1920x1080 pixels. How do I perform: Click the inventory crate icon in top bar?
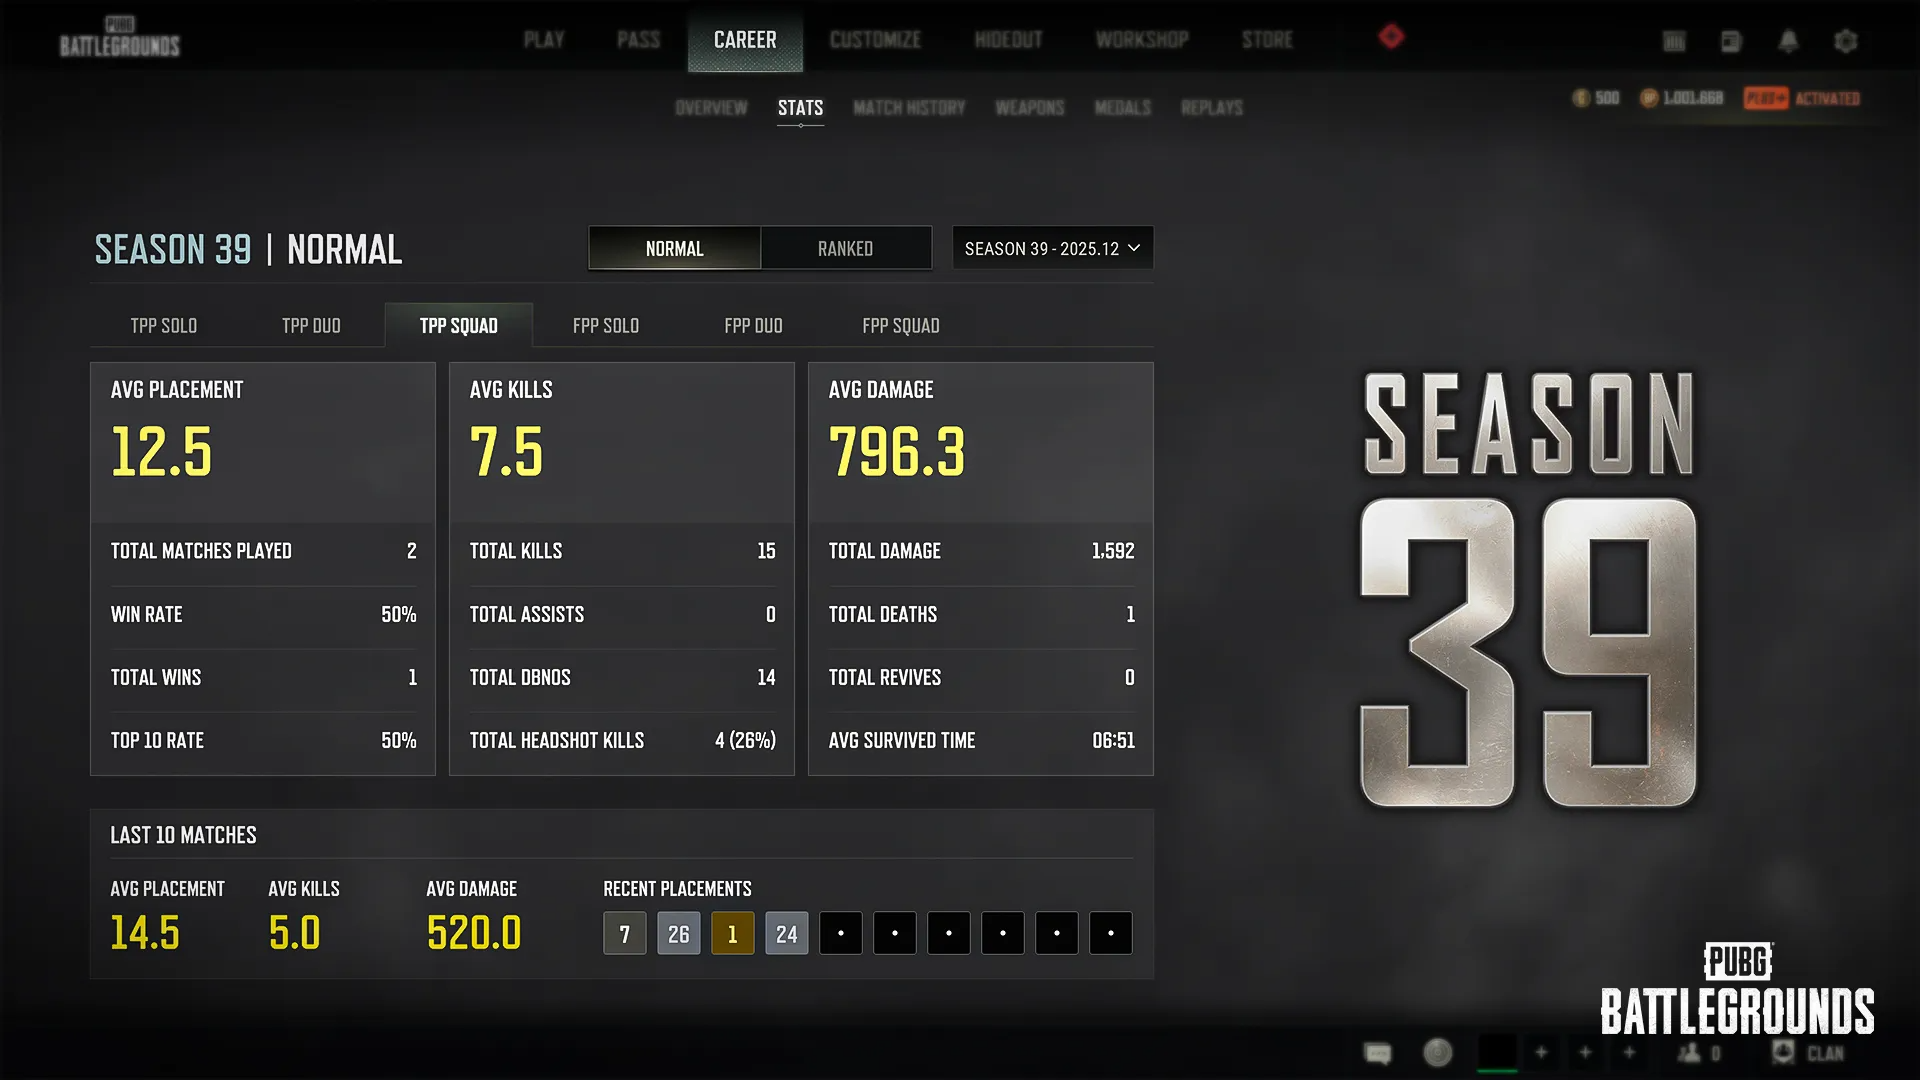pos(1674,41)
